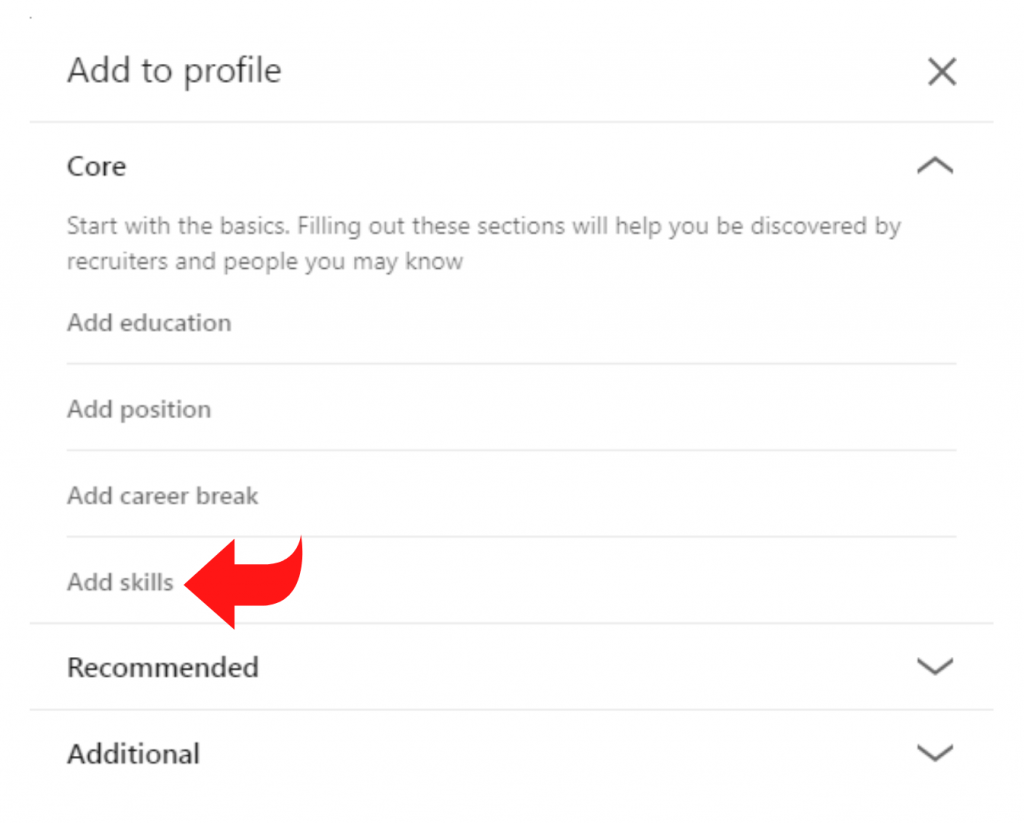Open the Core section header

tap(96, 166)
